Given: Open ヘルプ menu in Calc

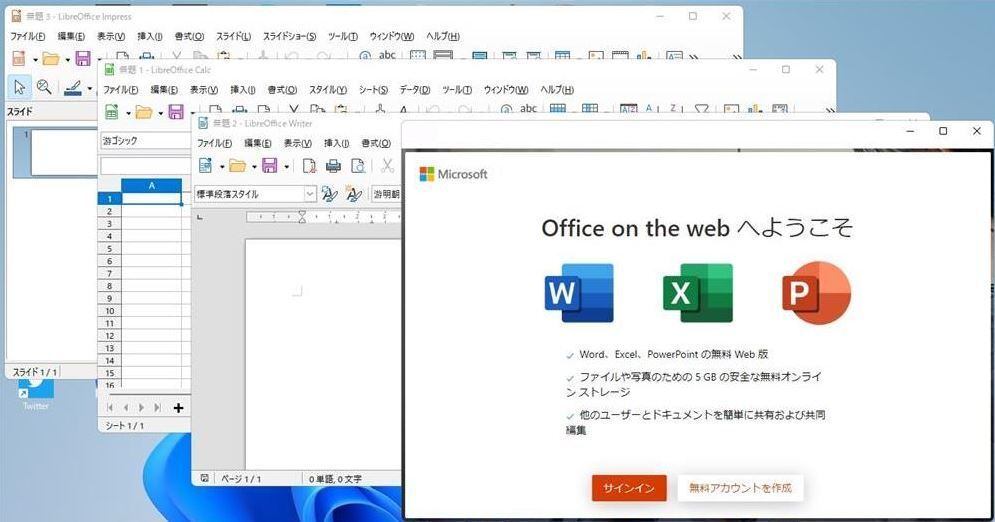Looking at the screenshot, I should pyautogui.click(x=557, y=89).
